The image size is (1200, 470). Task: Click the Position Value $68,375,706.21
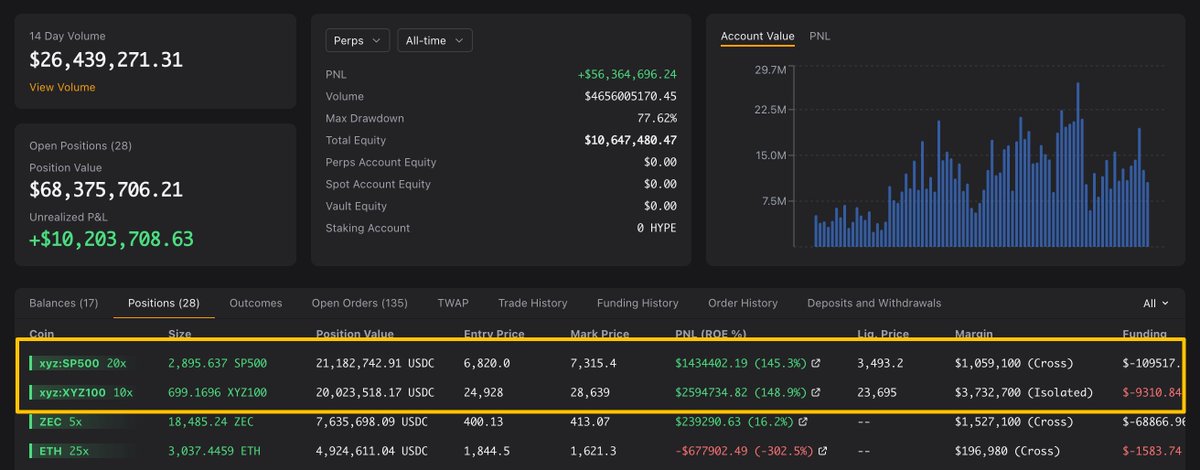tap(106, 190)
